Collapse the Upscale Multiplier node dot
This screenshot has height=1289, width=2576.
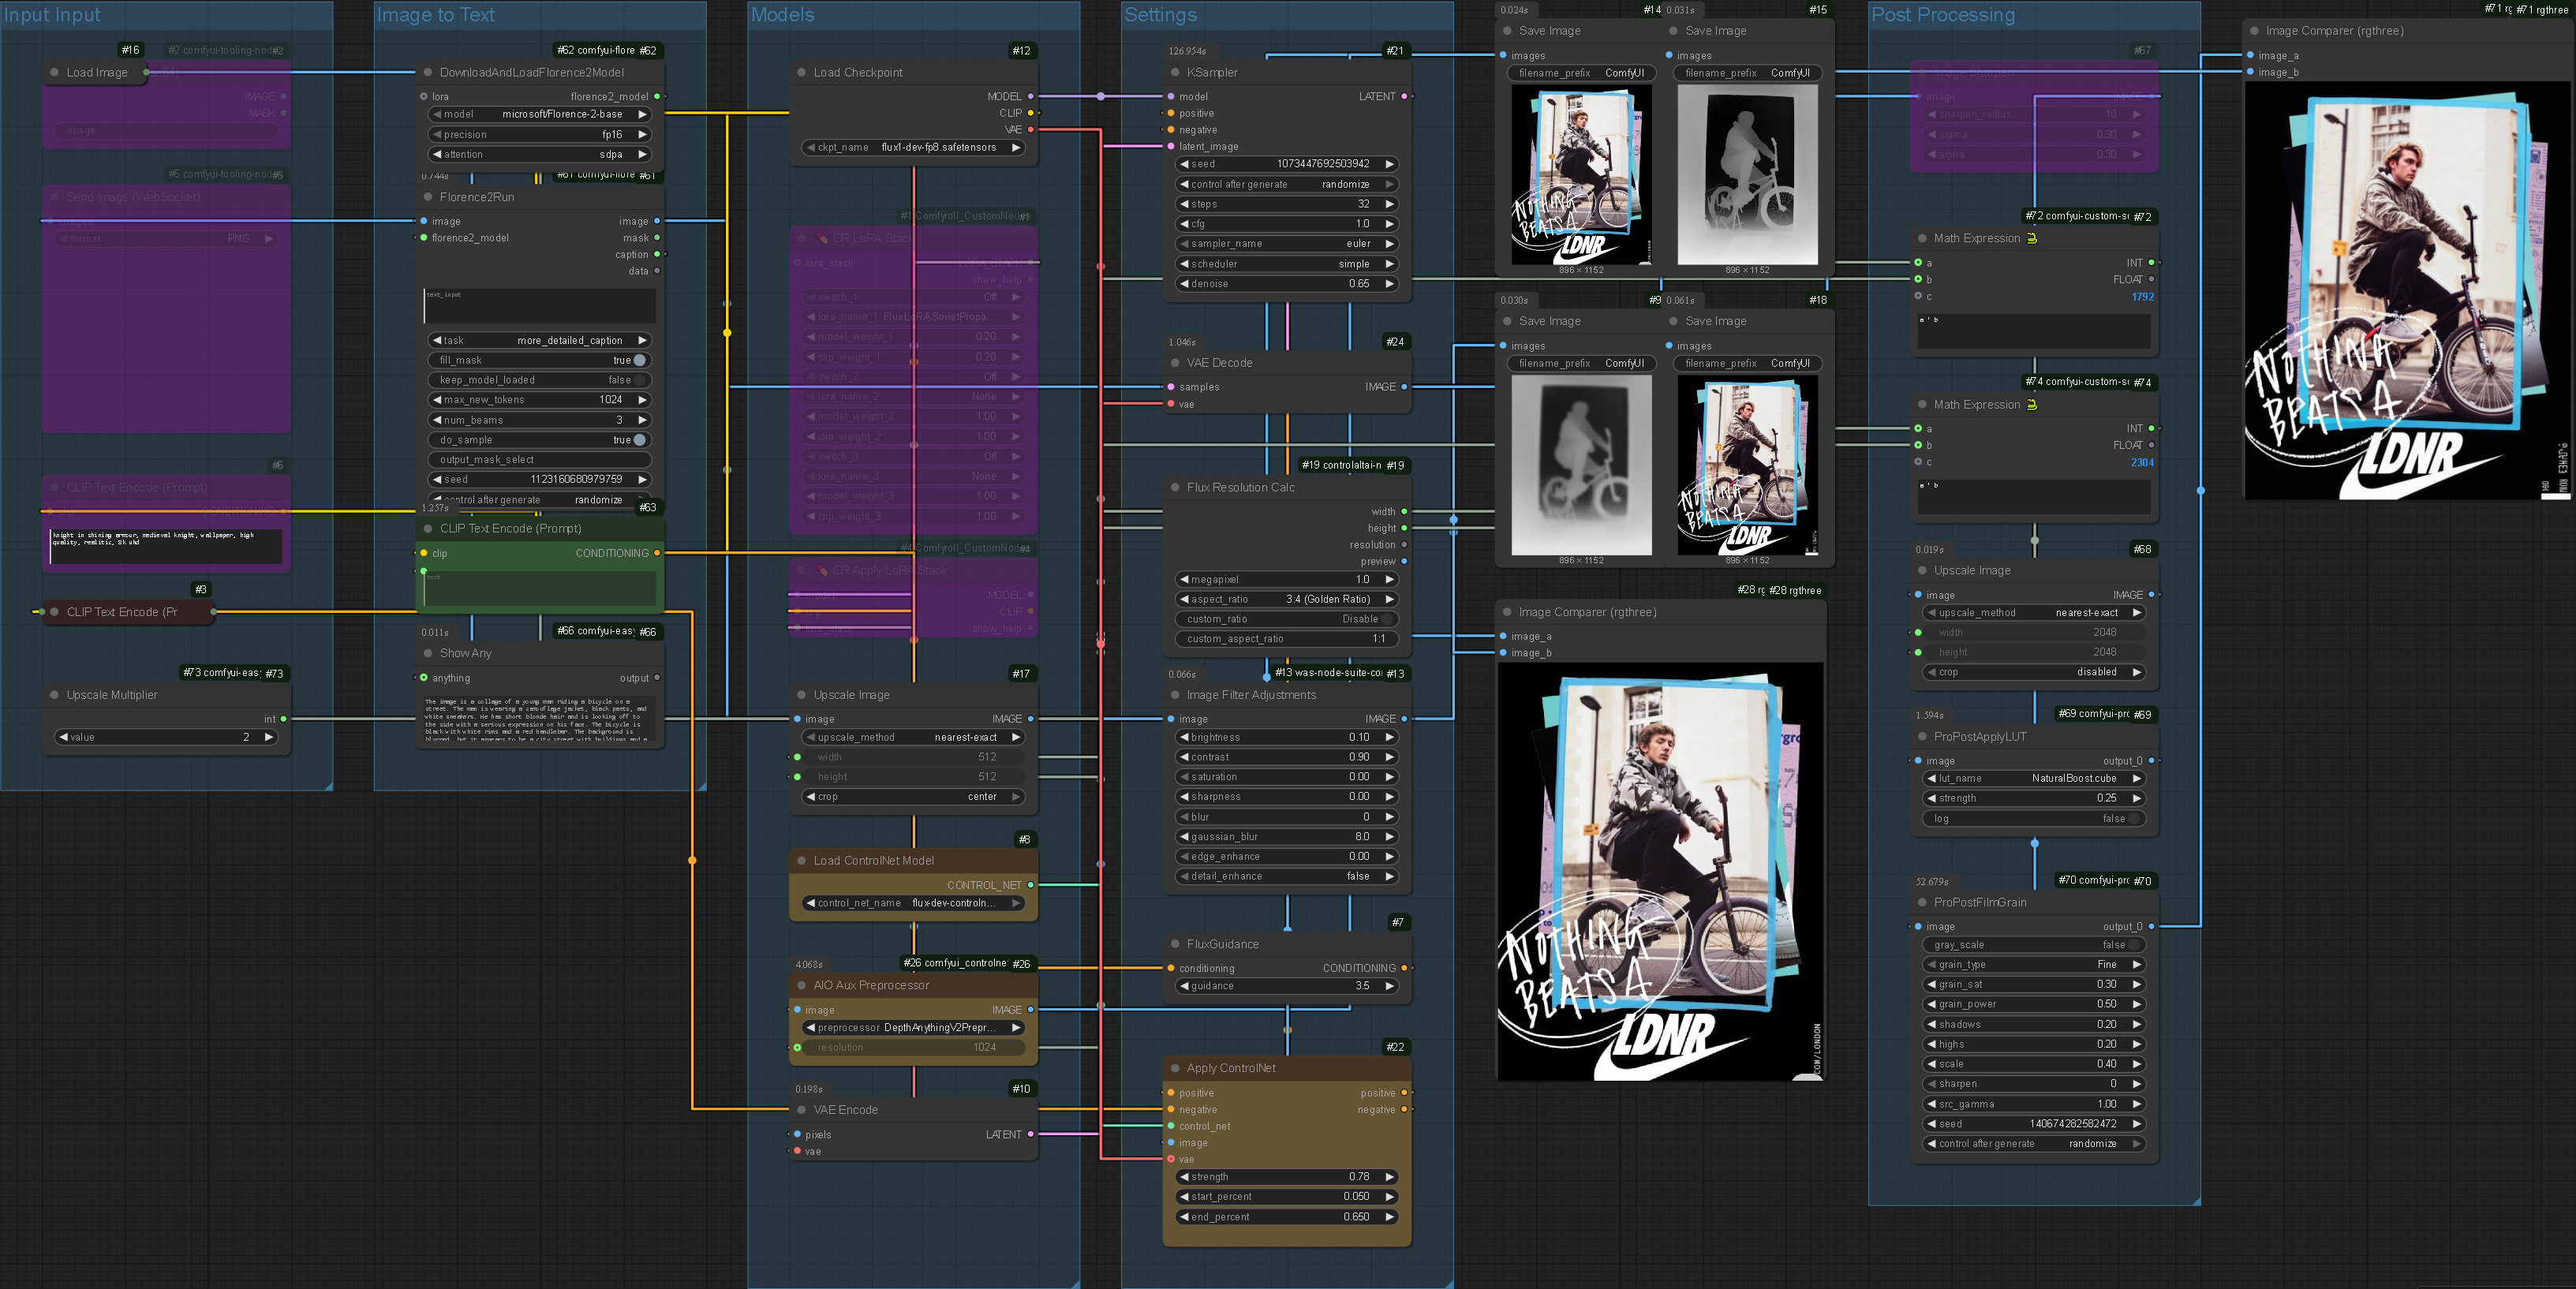(x=55, y=695)
